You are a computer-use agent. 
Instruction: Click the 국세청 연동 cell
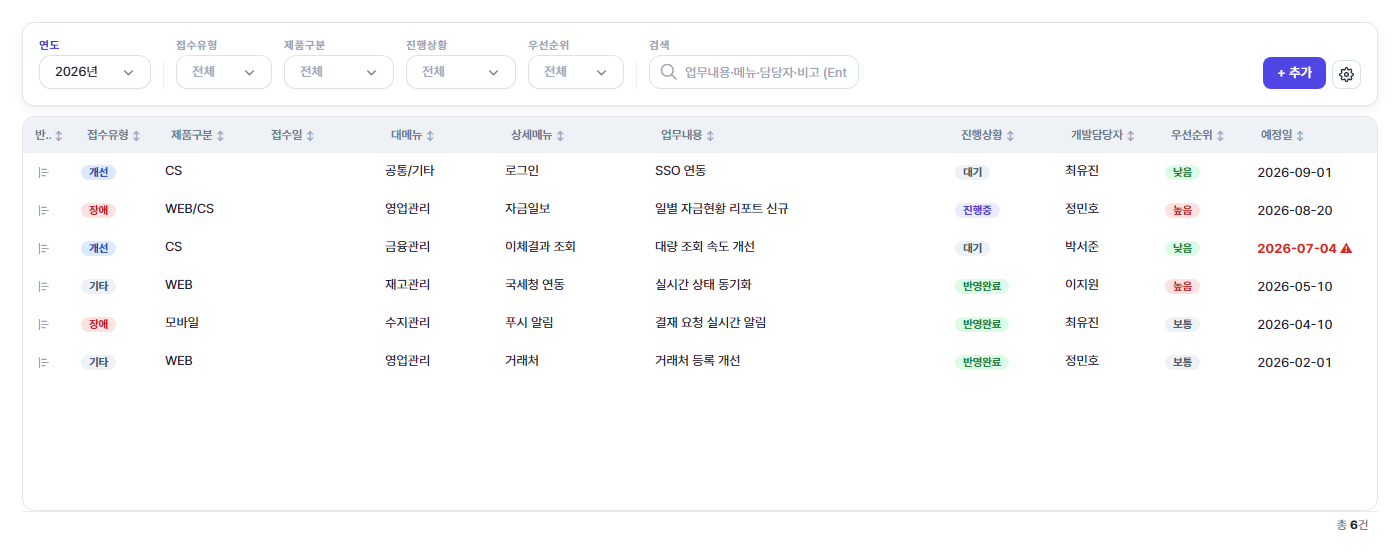click(535, 285)
